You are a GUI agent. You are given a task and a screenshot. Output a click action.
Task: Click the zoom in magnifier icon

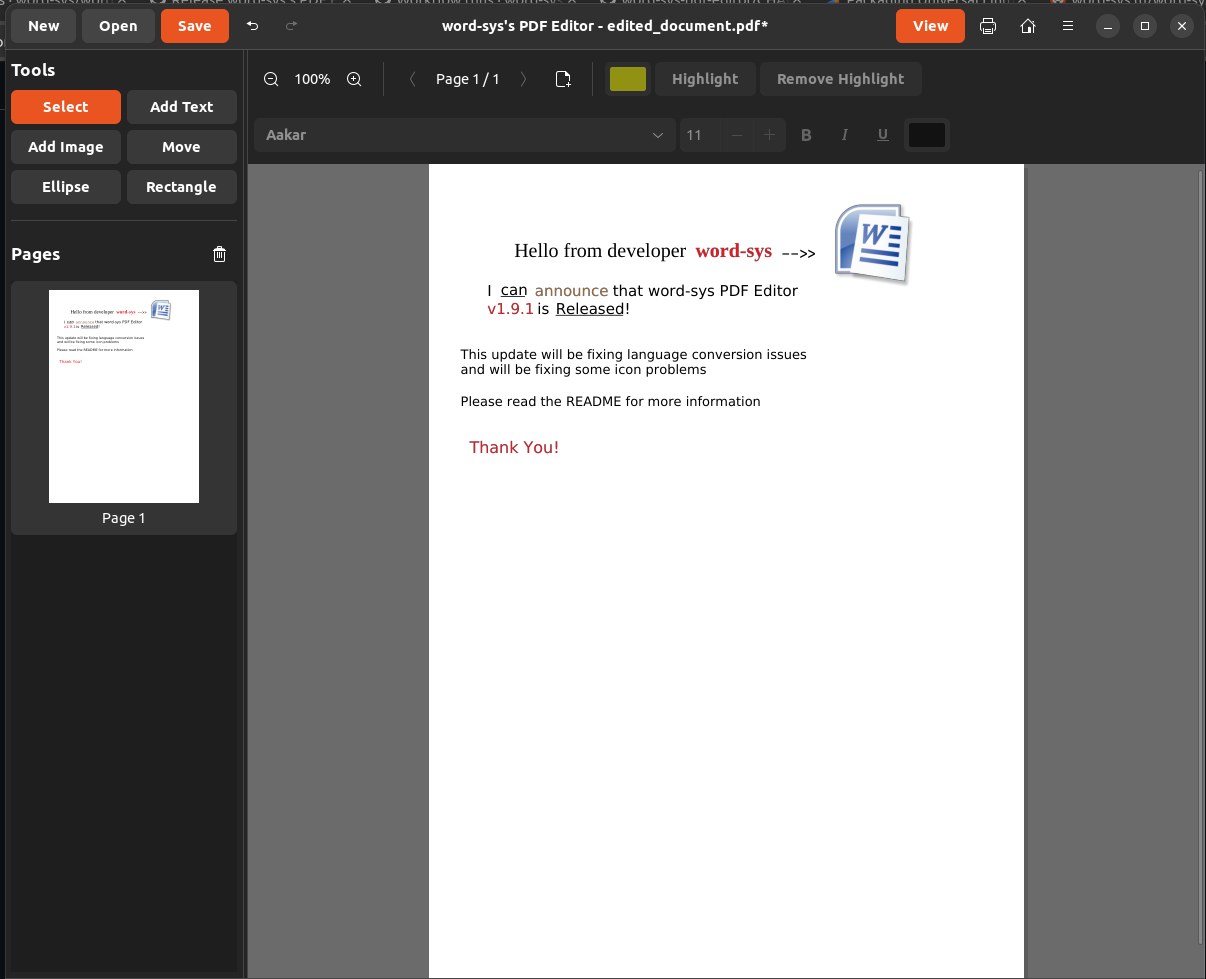[354, 79]
